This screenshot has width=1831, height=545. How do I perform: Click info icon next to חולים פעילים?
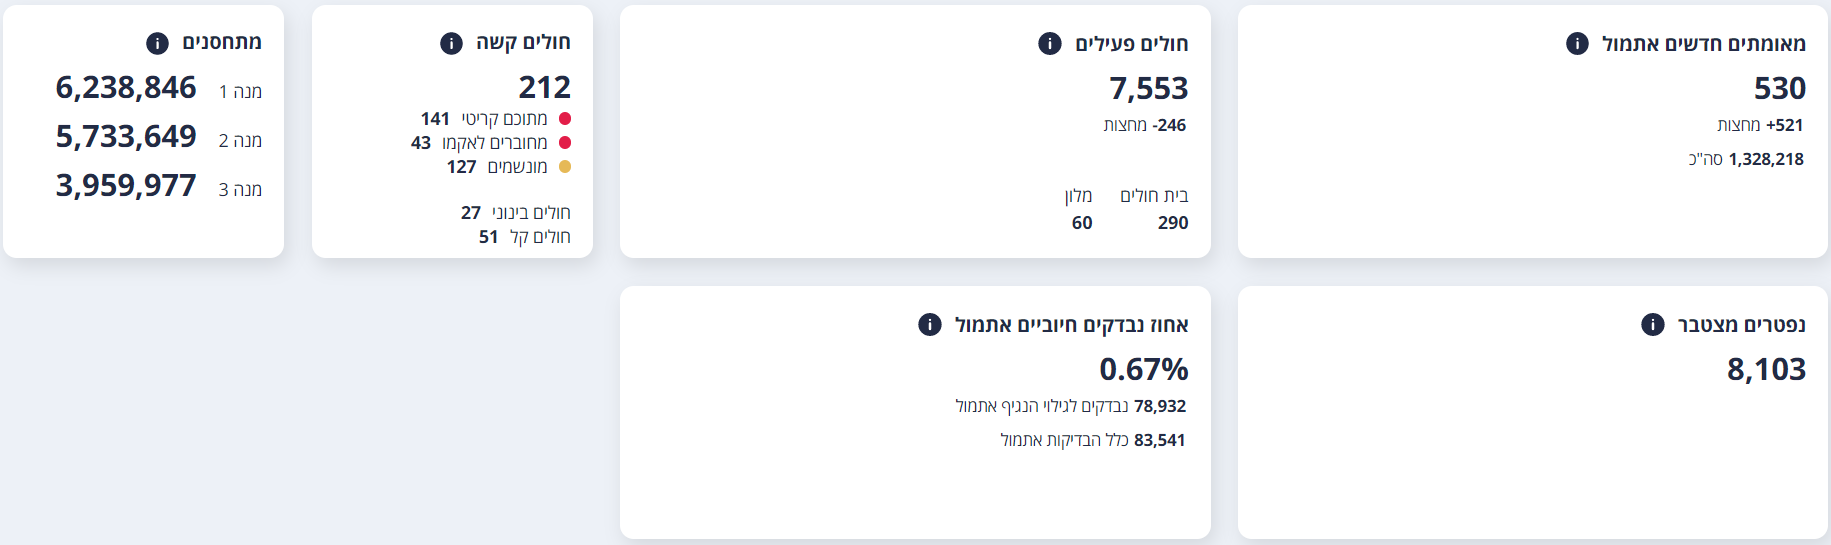point(1049,43)
